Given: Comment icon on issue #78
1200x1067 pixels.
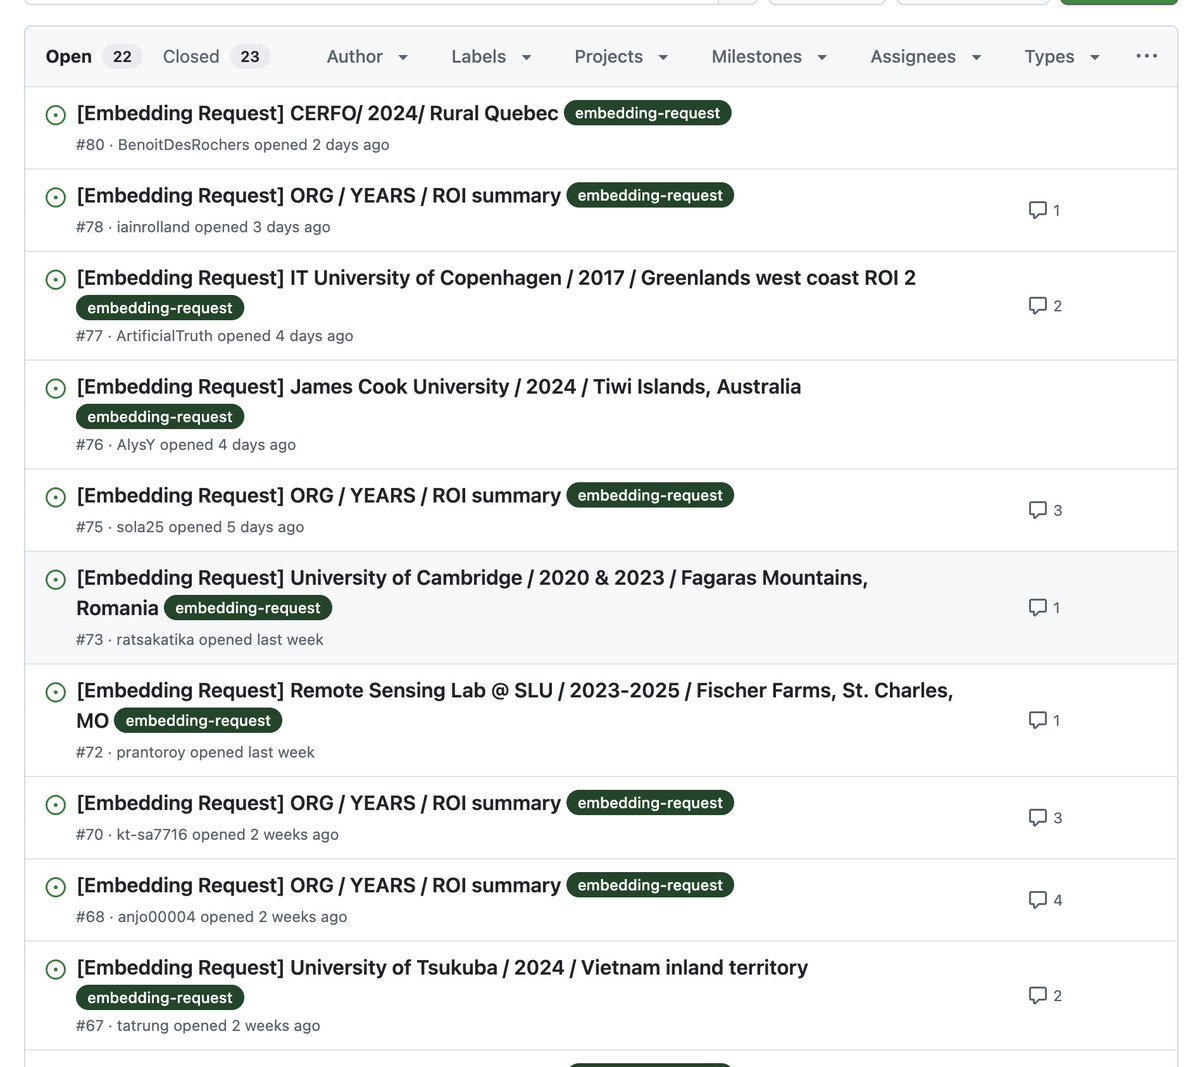Looking at the screenshot, I should click(x=1038, y=210).
